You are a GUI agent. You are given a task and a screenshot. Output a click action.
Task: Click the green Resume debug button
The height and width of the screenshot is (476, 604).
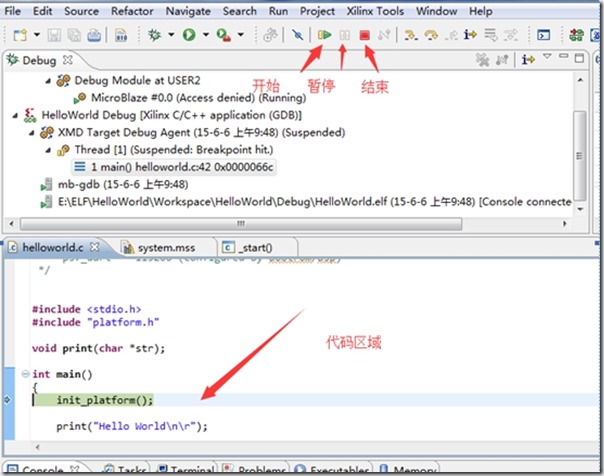coord(325,35)
